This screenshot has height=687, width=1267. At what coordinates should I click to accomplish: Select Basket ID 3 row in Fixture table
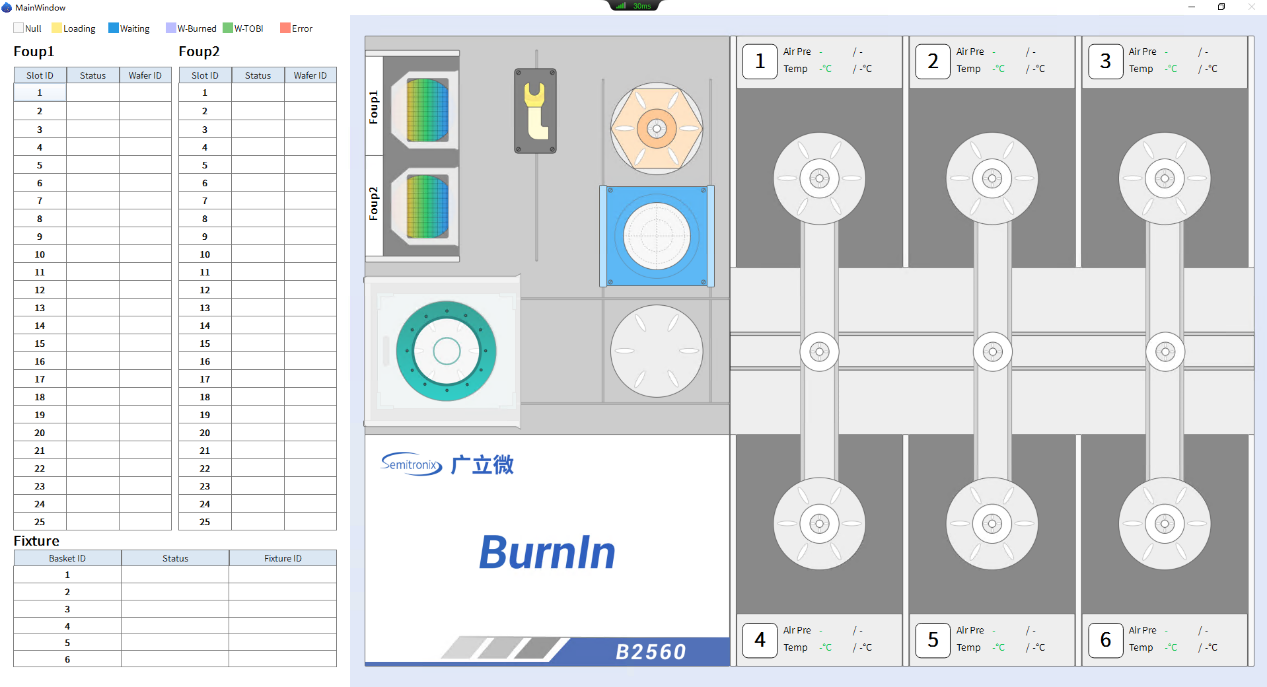point(67,609)
